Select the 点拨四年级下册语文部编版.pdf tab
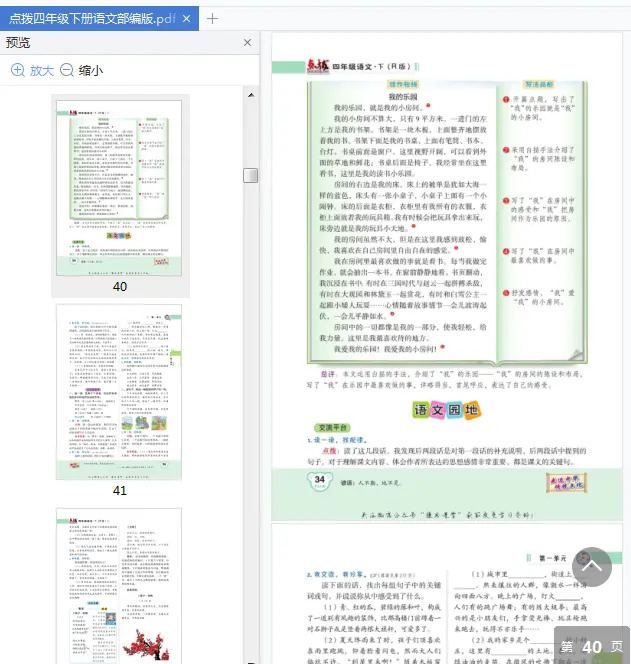 coord(99,19)
